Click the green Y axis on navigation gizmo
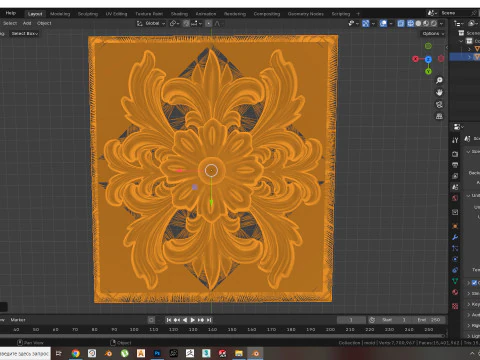Viewport: 480px width, 360px height. coord(428,71)
